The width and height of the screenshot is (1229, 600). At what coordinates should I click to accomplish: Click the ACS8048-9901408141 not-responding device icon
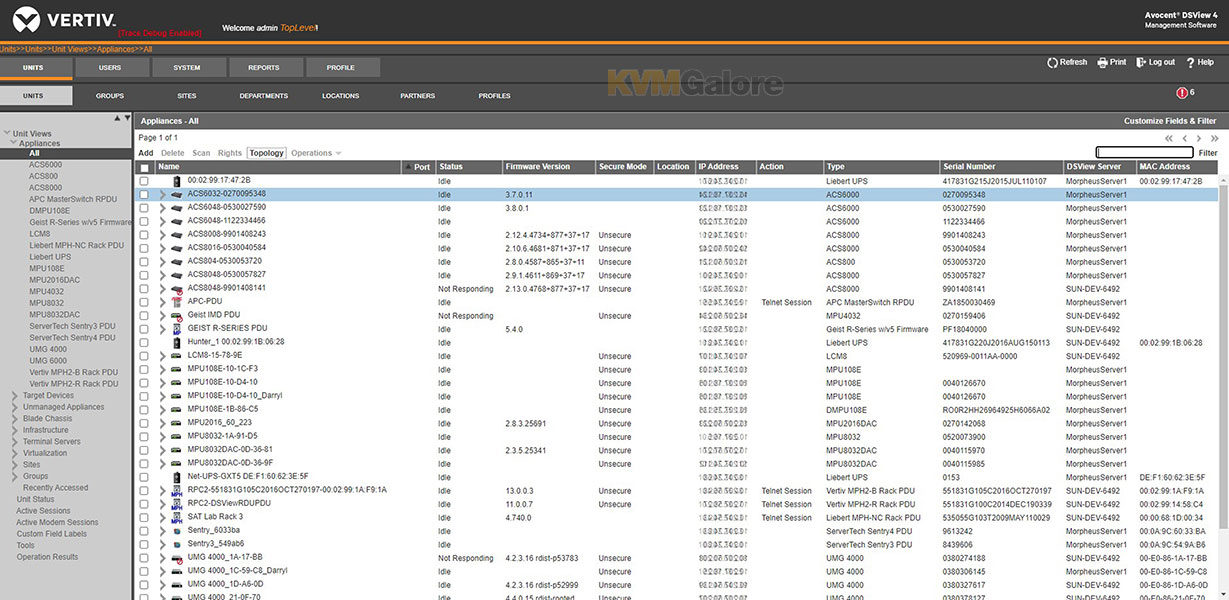click(x=176, y=289)
